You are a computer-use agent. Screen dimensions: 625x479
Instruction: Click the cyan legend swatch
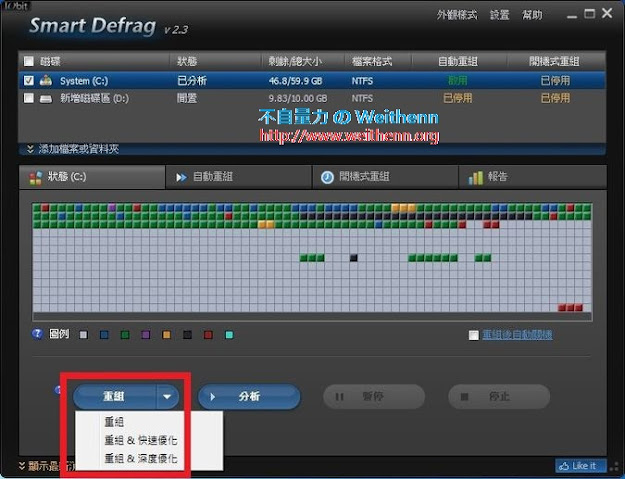click(x=229, y=335)
